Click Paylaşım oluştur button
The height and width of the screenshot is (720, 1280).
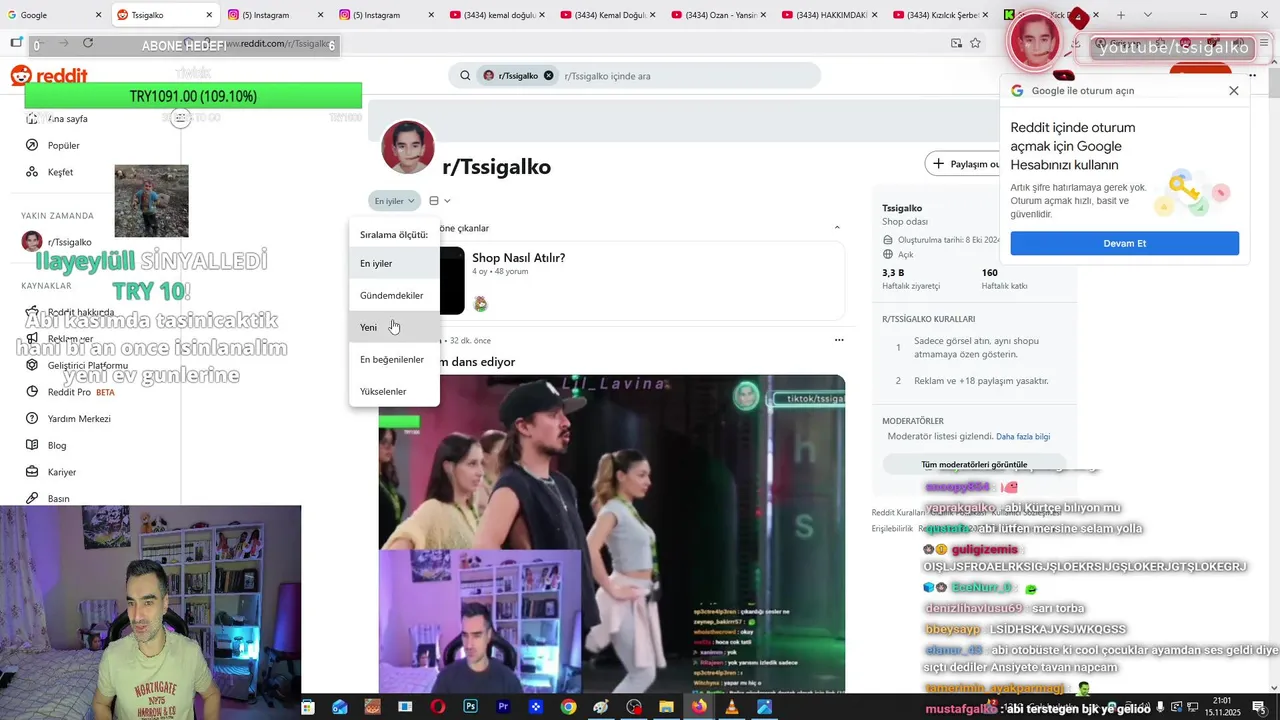pos(965,164)
